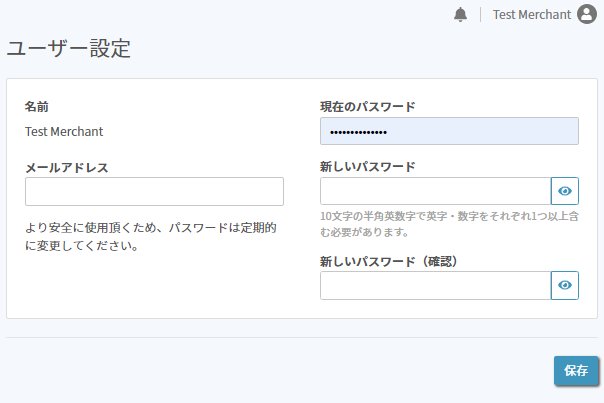604x403 pixels.
Task: Click the 新しいパスワード label text
Action: click(368, 167)
